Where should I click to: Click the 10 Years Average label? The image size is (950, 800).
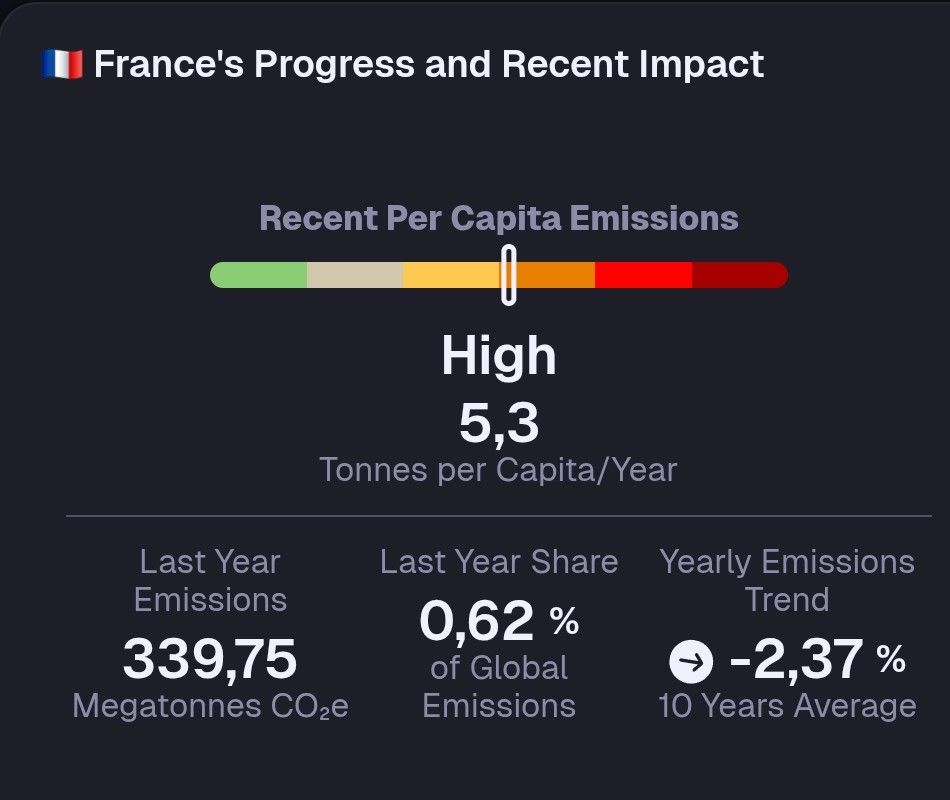point(787,706)
